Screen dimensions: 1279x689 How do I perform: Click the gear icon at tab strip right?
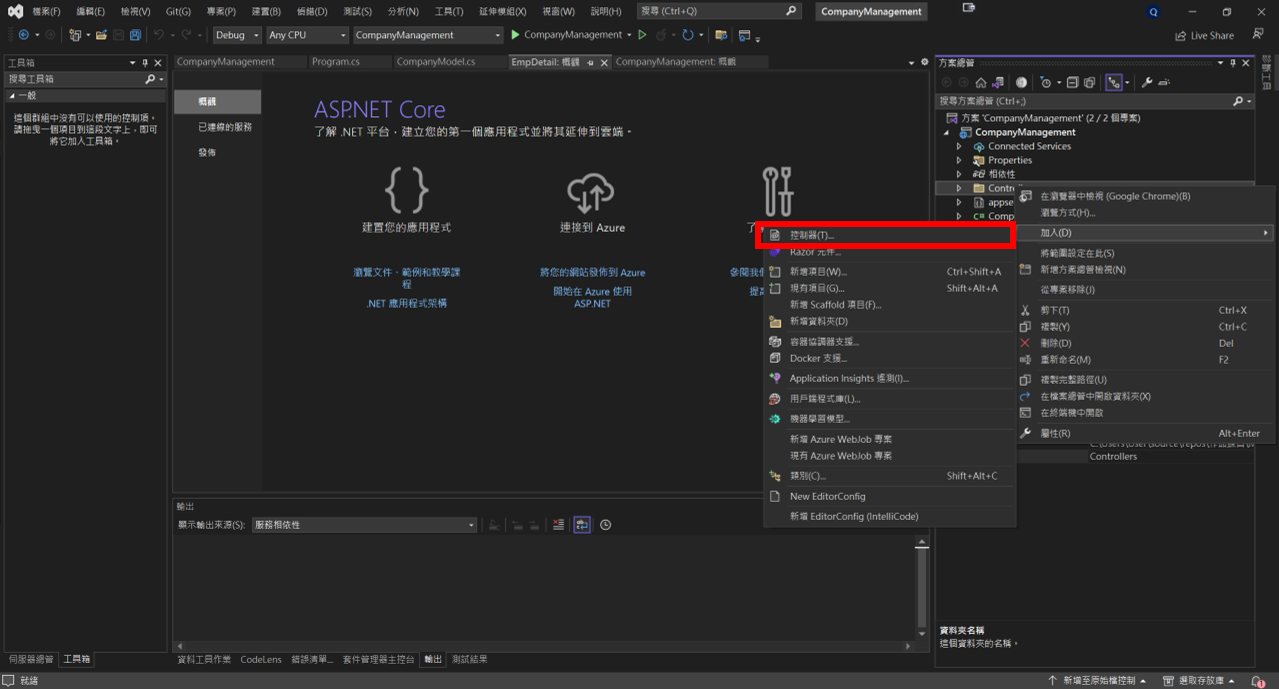coord(924,62)
